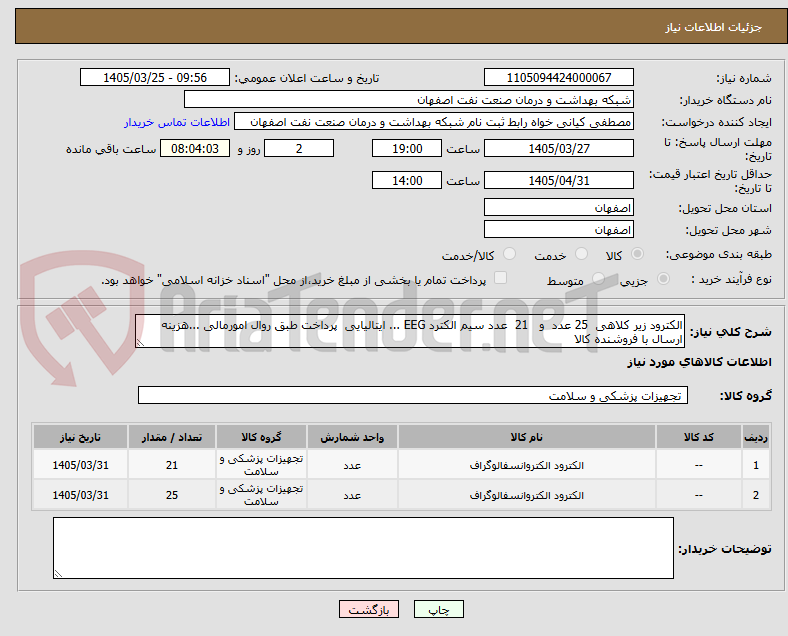Click the گروه کالا field تجهیزات پزشکی و سلامت
The width and height of the screenshot is (788, 636).
[x=413, y=395]
